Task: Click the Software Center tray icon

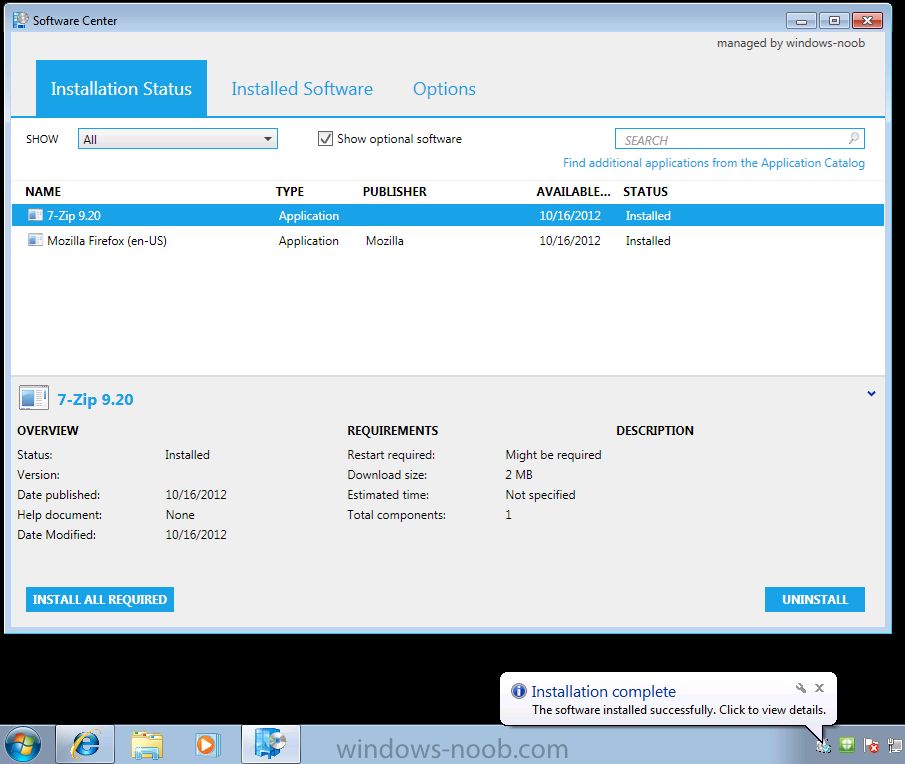Action: tap(823, 746)
